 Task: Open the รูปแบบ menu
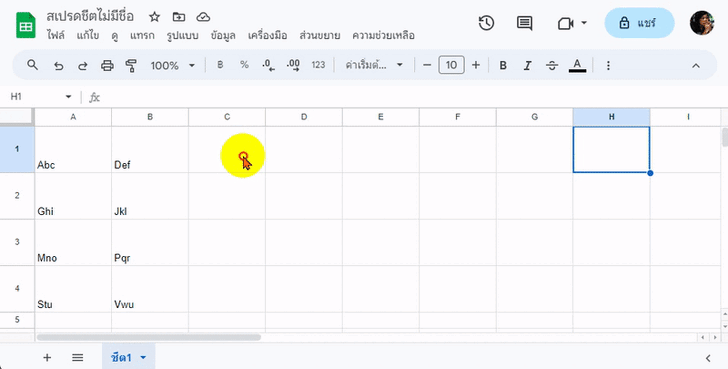click(x=182, y=35)
